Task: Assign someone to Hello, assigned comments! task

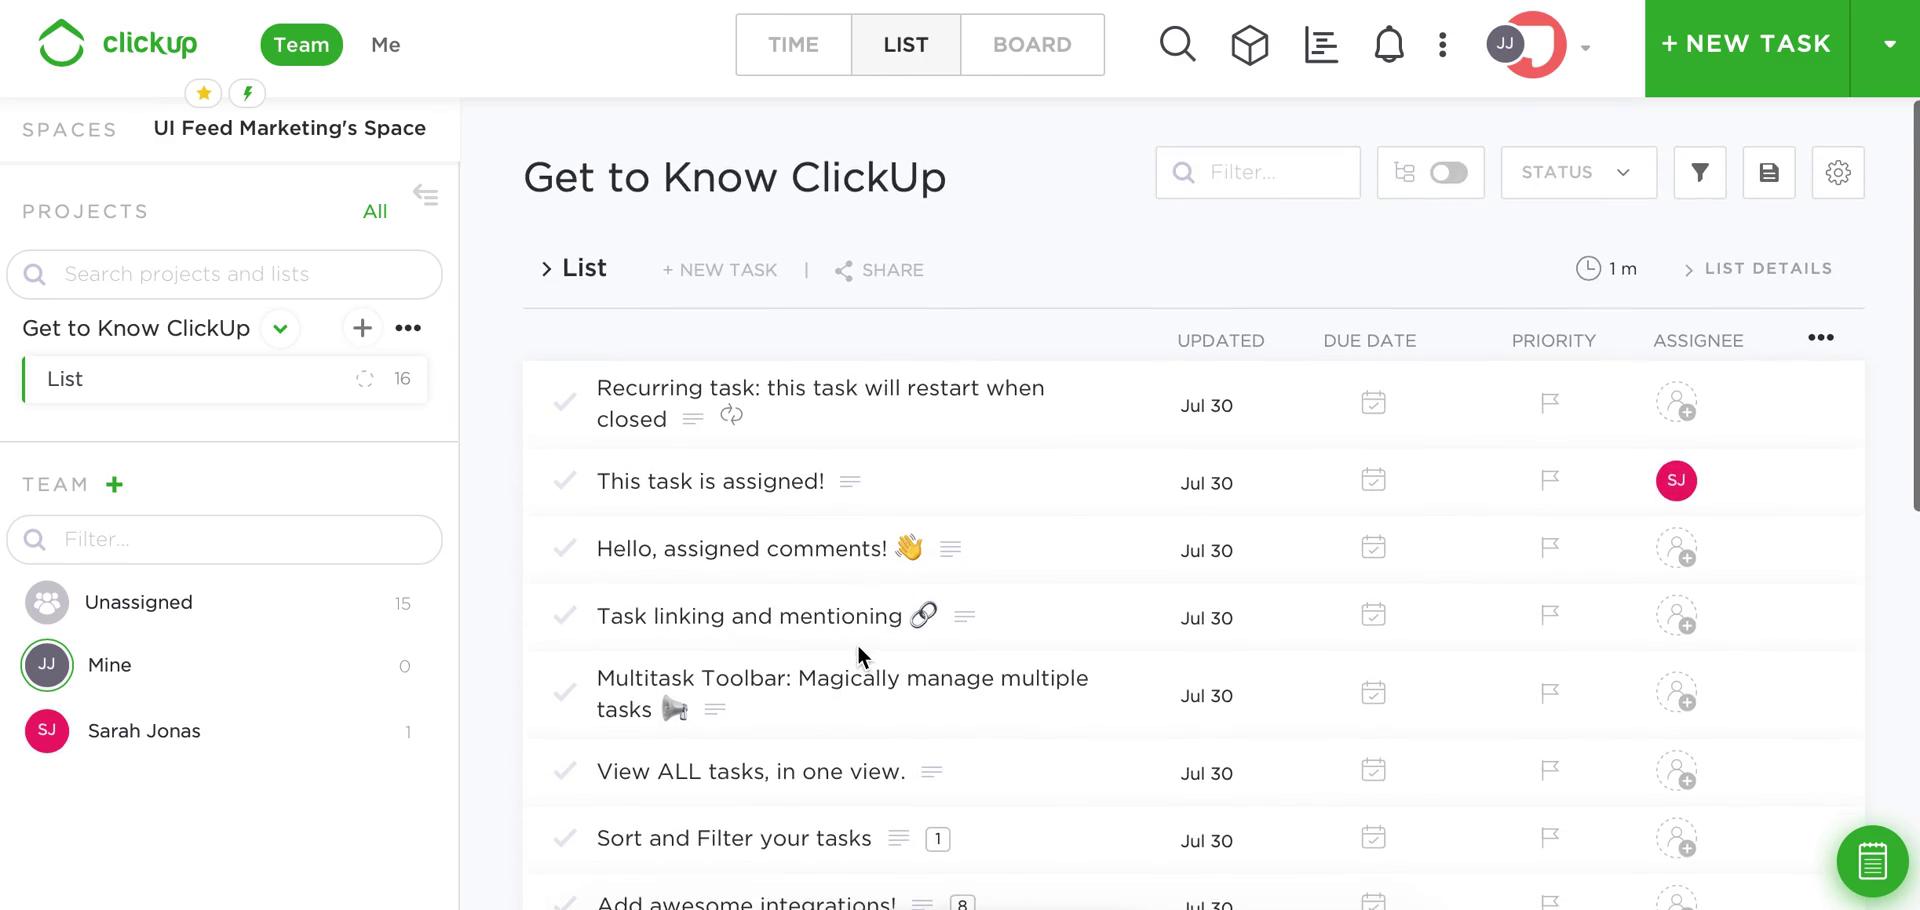Action: (x=1676, y=548)
